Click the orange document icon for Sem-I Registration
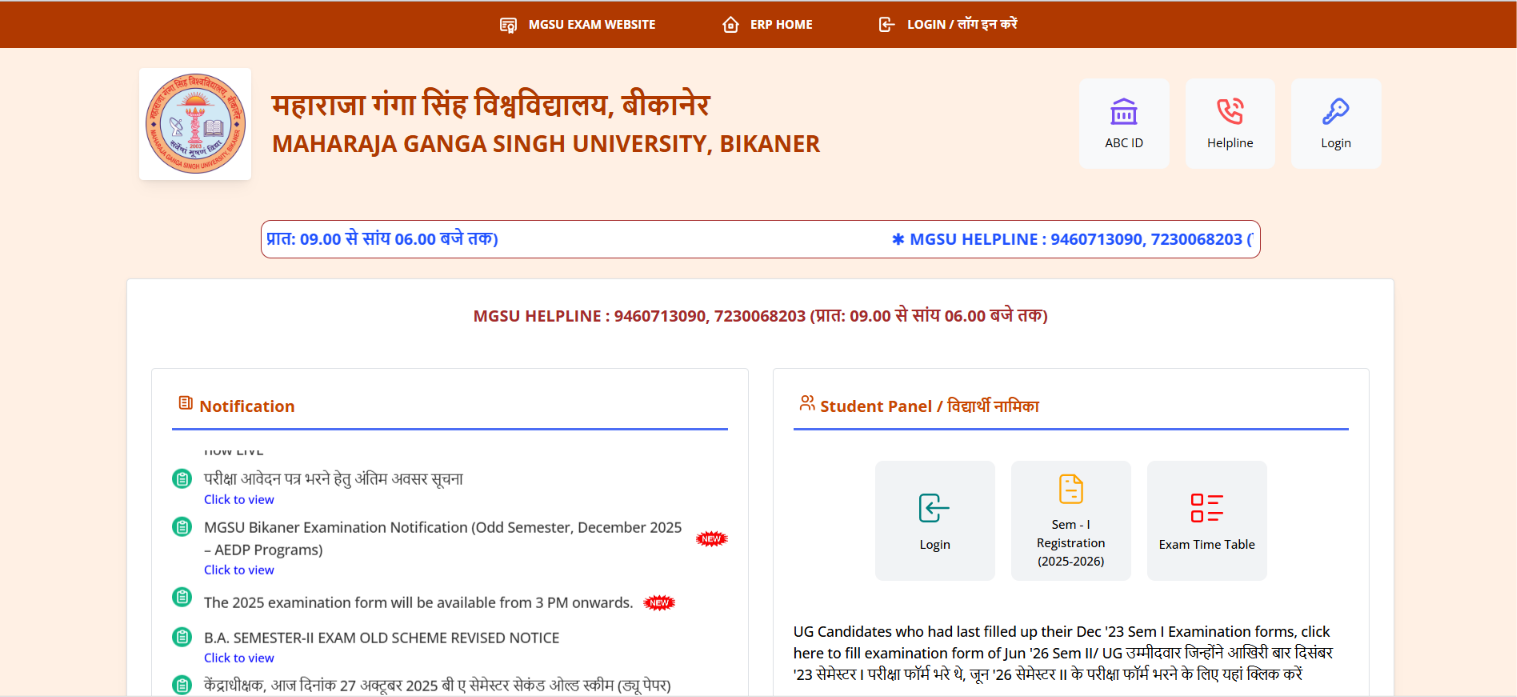The width and height of the screenshot is (1517, 697). (1071, 489)
